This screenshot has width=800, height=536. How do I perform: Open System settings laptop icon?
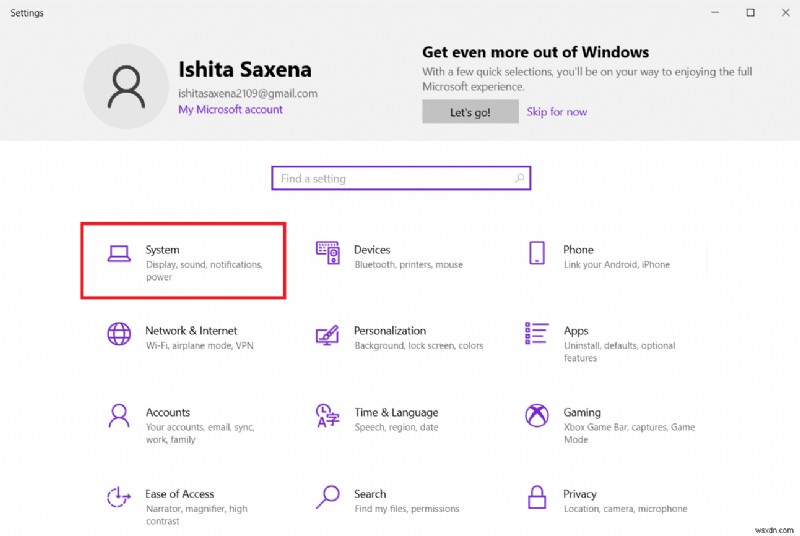pyautogui.click(x=119, y=254)
